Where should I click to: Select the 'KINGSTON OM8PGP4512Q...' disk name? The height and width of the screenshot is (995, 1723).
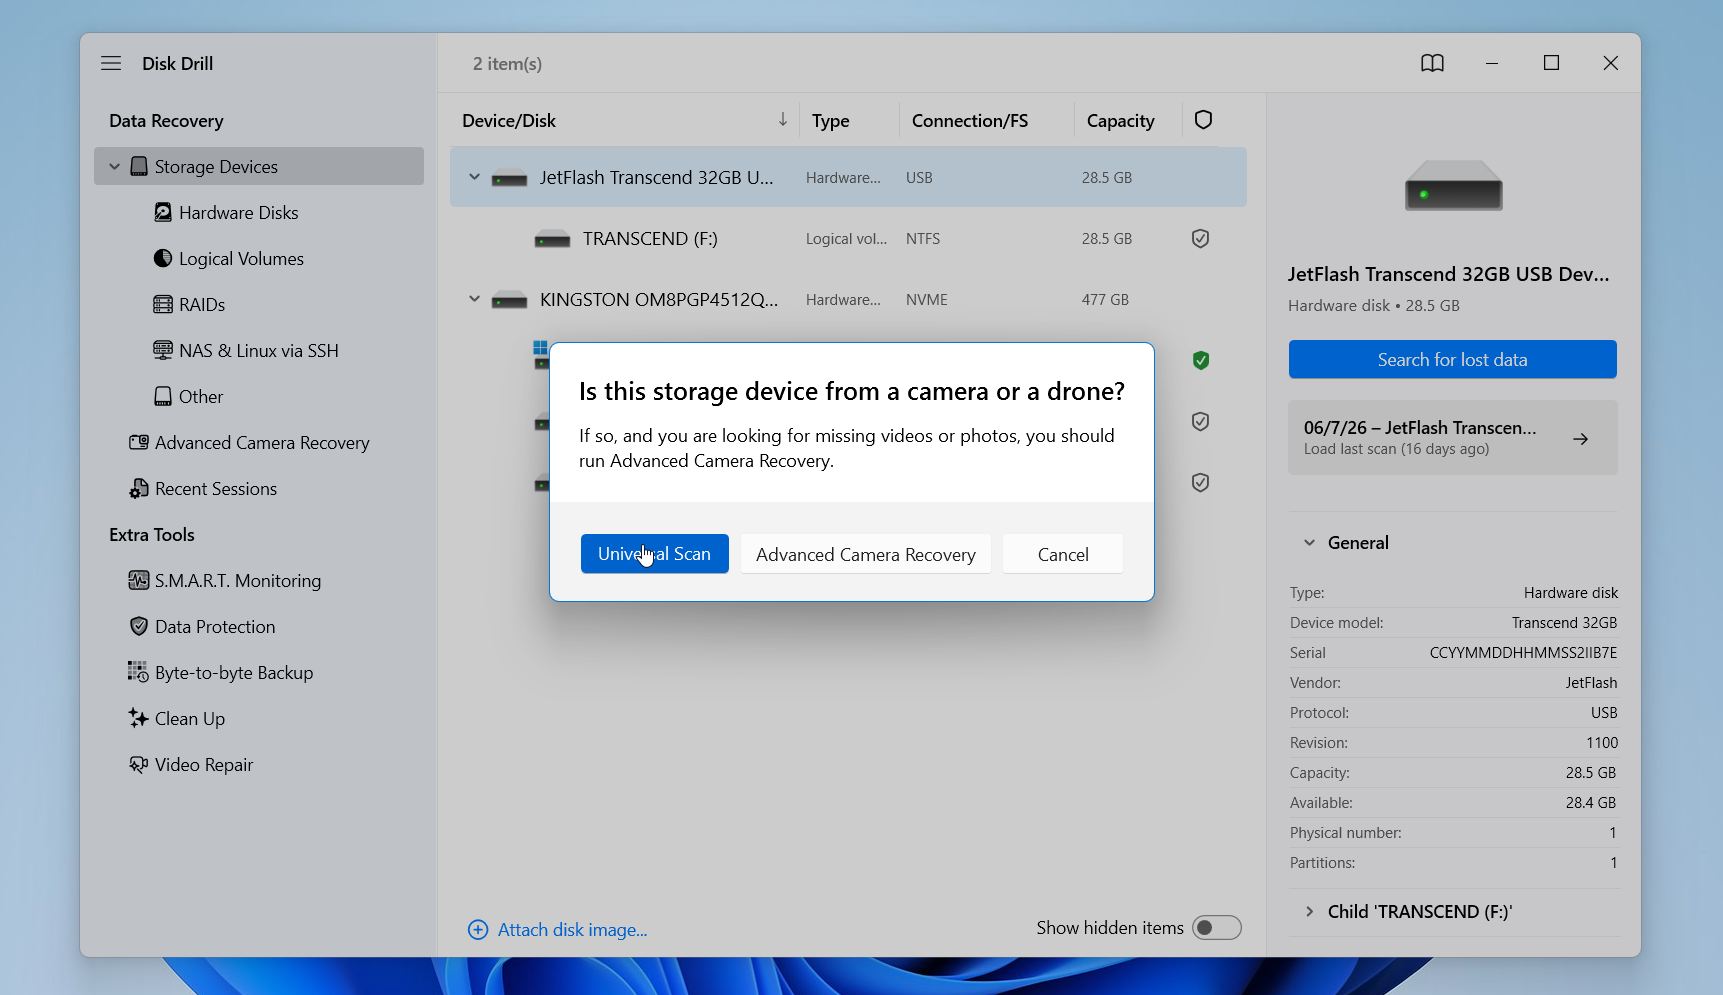point(659,299)
